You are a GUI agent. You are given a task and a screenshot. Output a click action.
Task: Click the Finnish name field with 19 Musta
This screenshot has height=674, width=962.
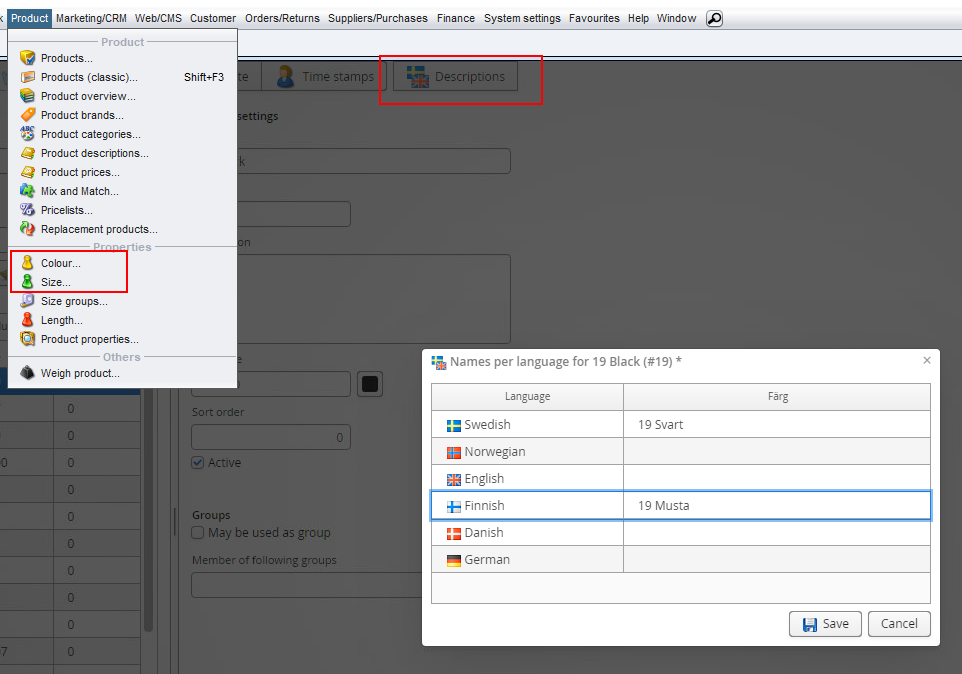tap(776, 506)
